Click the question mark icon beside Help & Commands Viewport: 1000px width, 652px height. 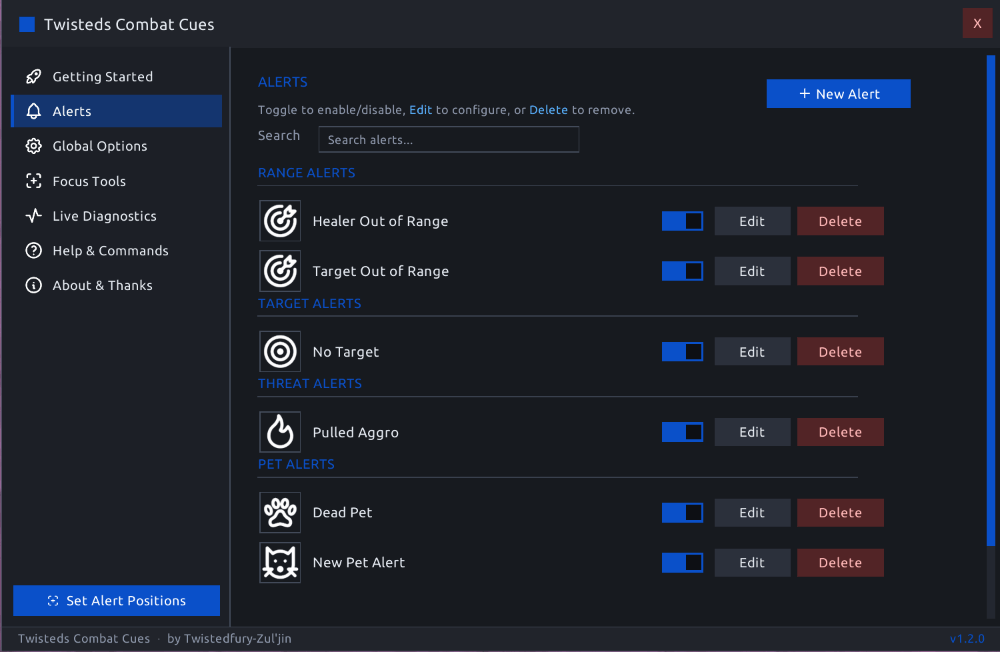point(34,251)
